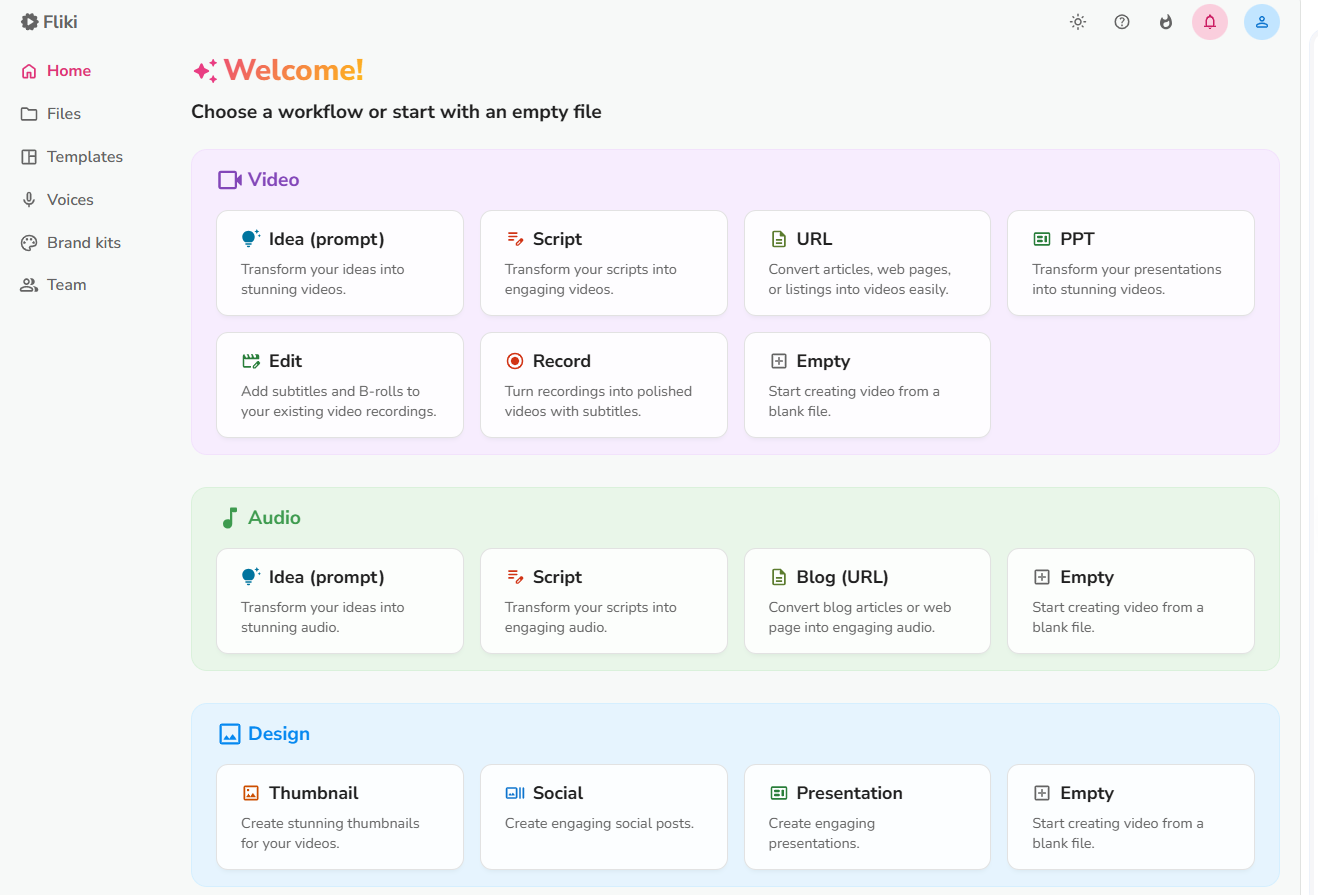Click the Fliki logo

click(50, 21)
